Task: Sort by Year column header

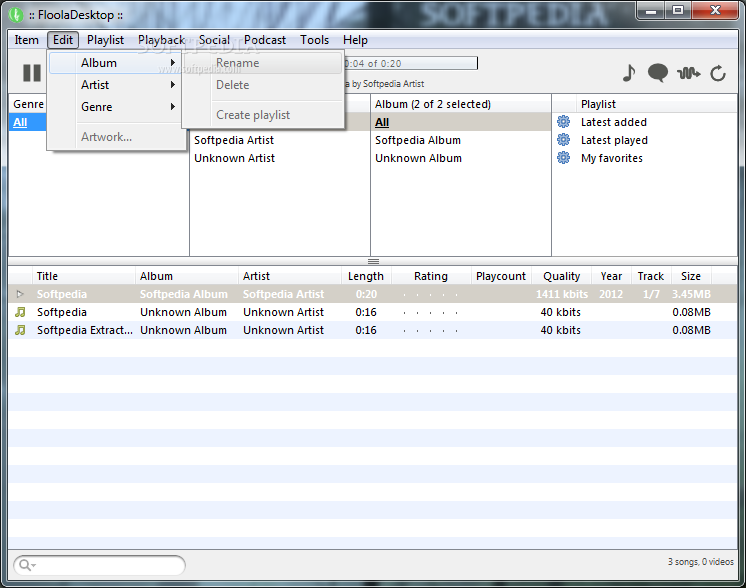Action: [611, 276]
